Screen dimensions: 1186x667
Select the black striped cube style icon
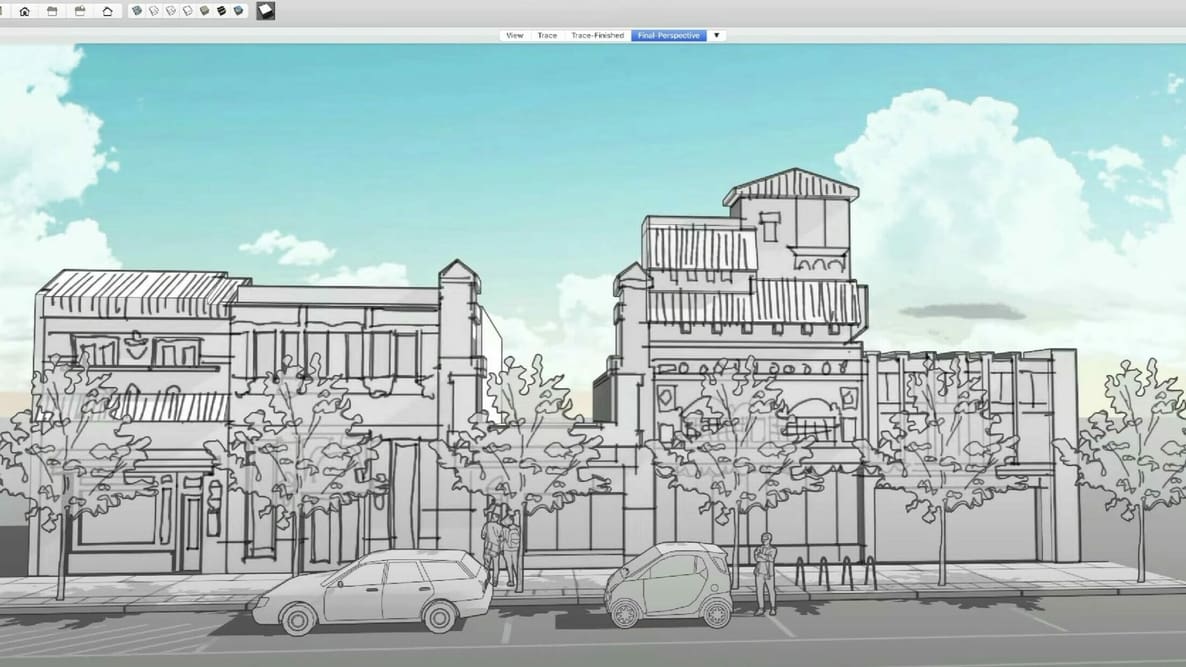click(222, 11)
